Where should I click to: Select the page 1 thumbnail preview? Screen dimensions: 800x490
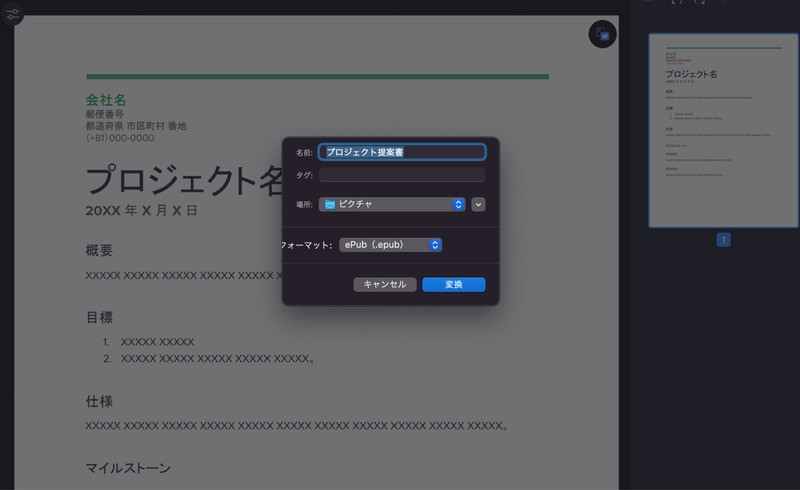pyautogui.click(x=723, y=130)
